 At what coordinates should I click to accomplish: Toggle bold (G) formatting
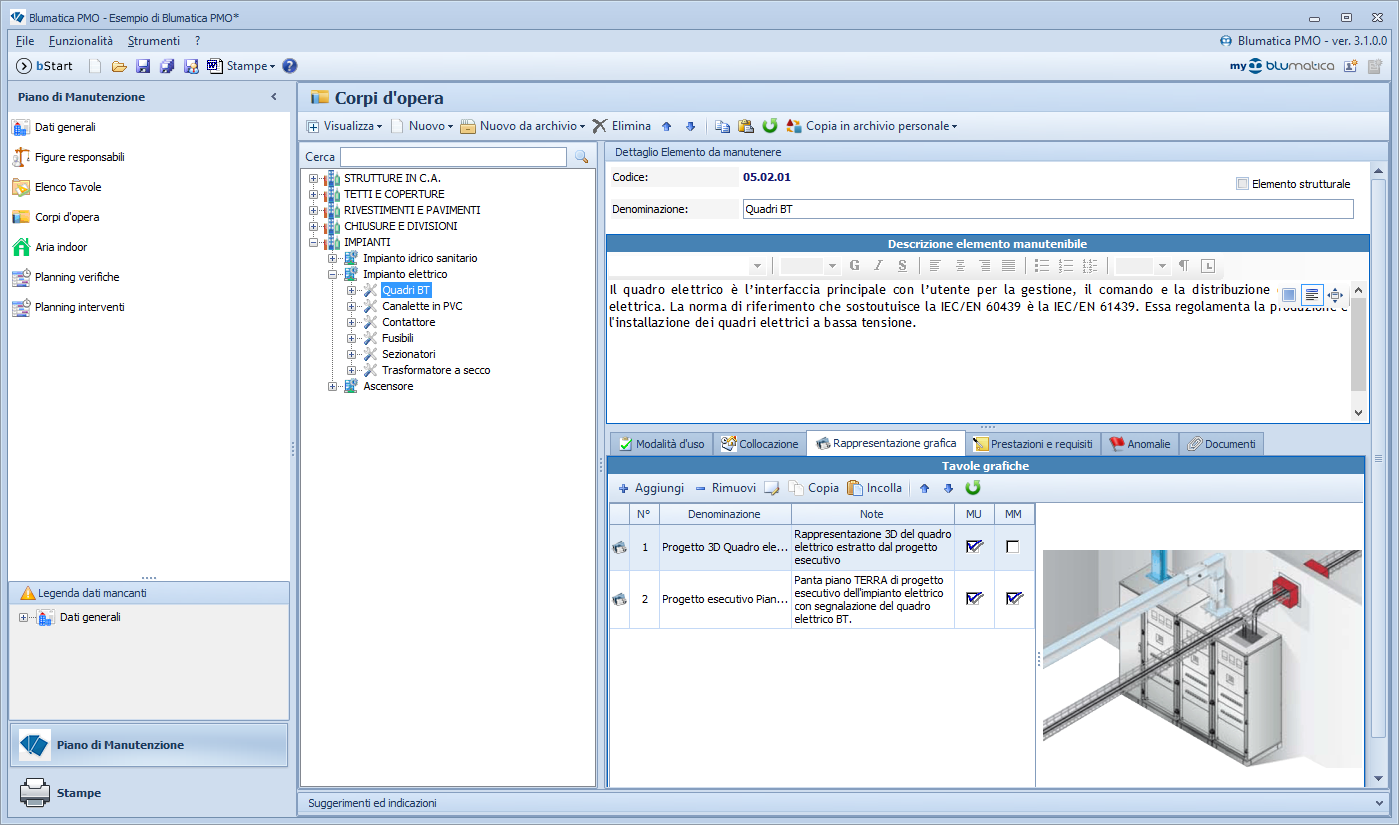854,266
